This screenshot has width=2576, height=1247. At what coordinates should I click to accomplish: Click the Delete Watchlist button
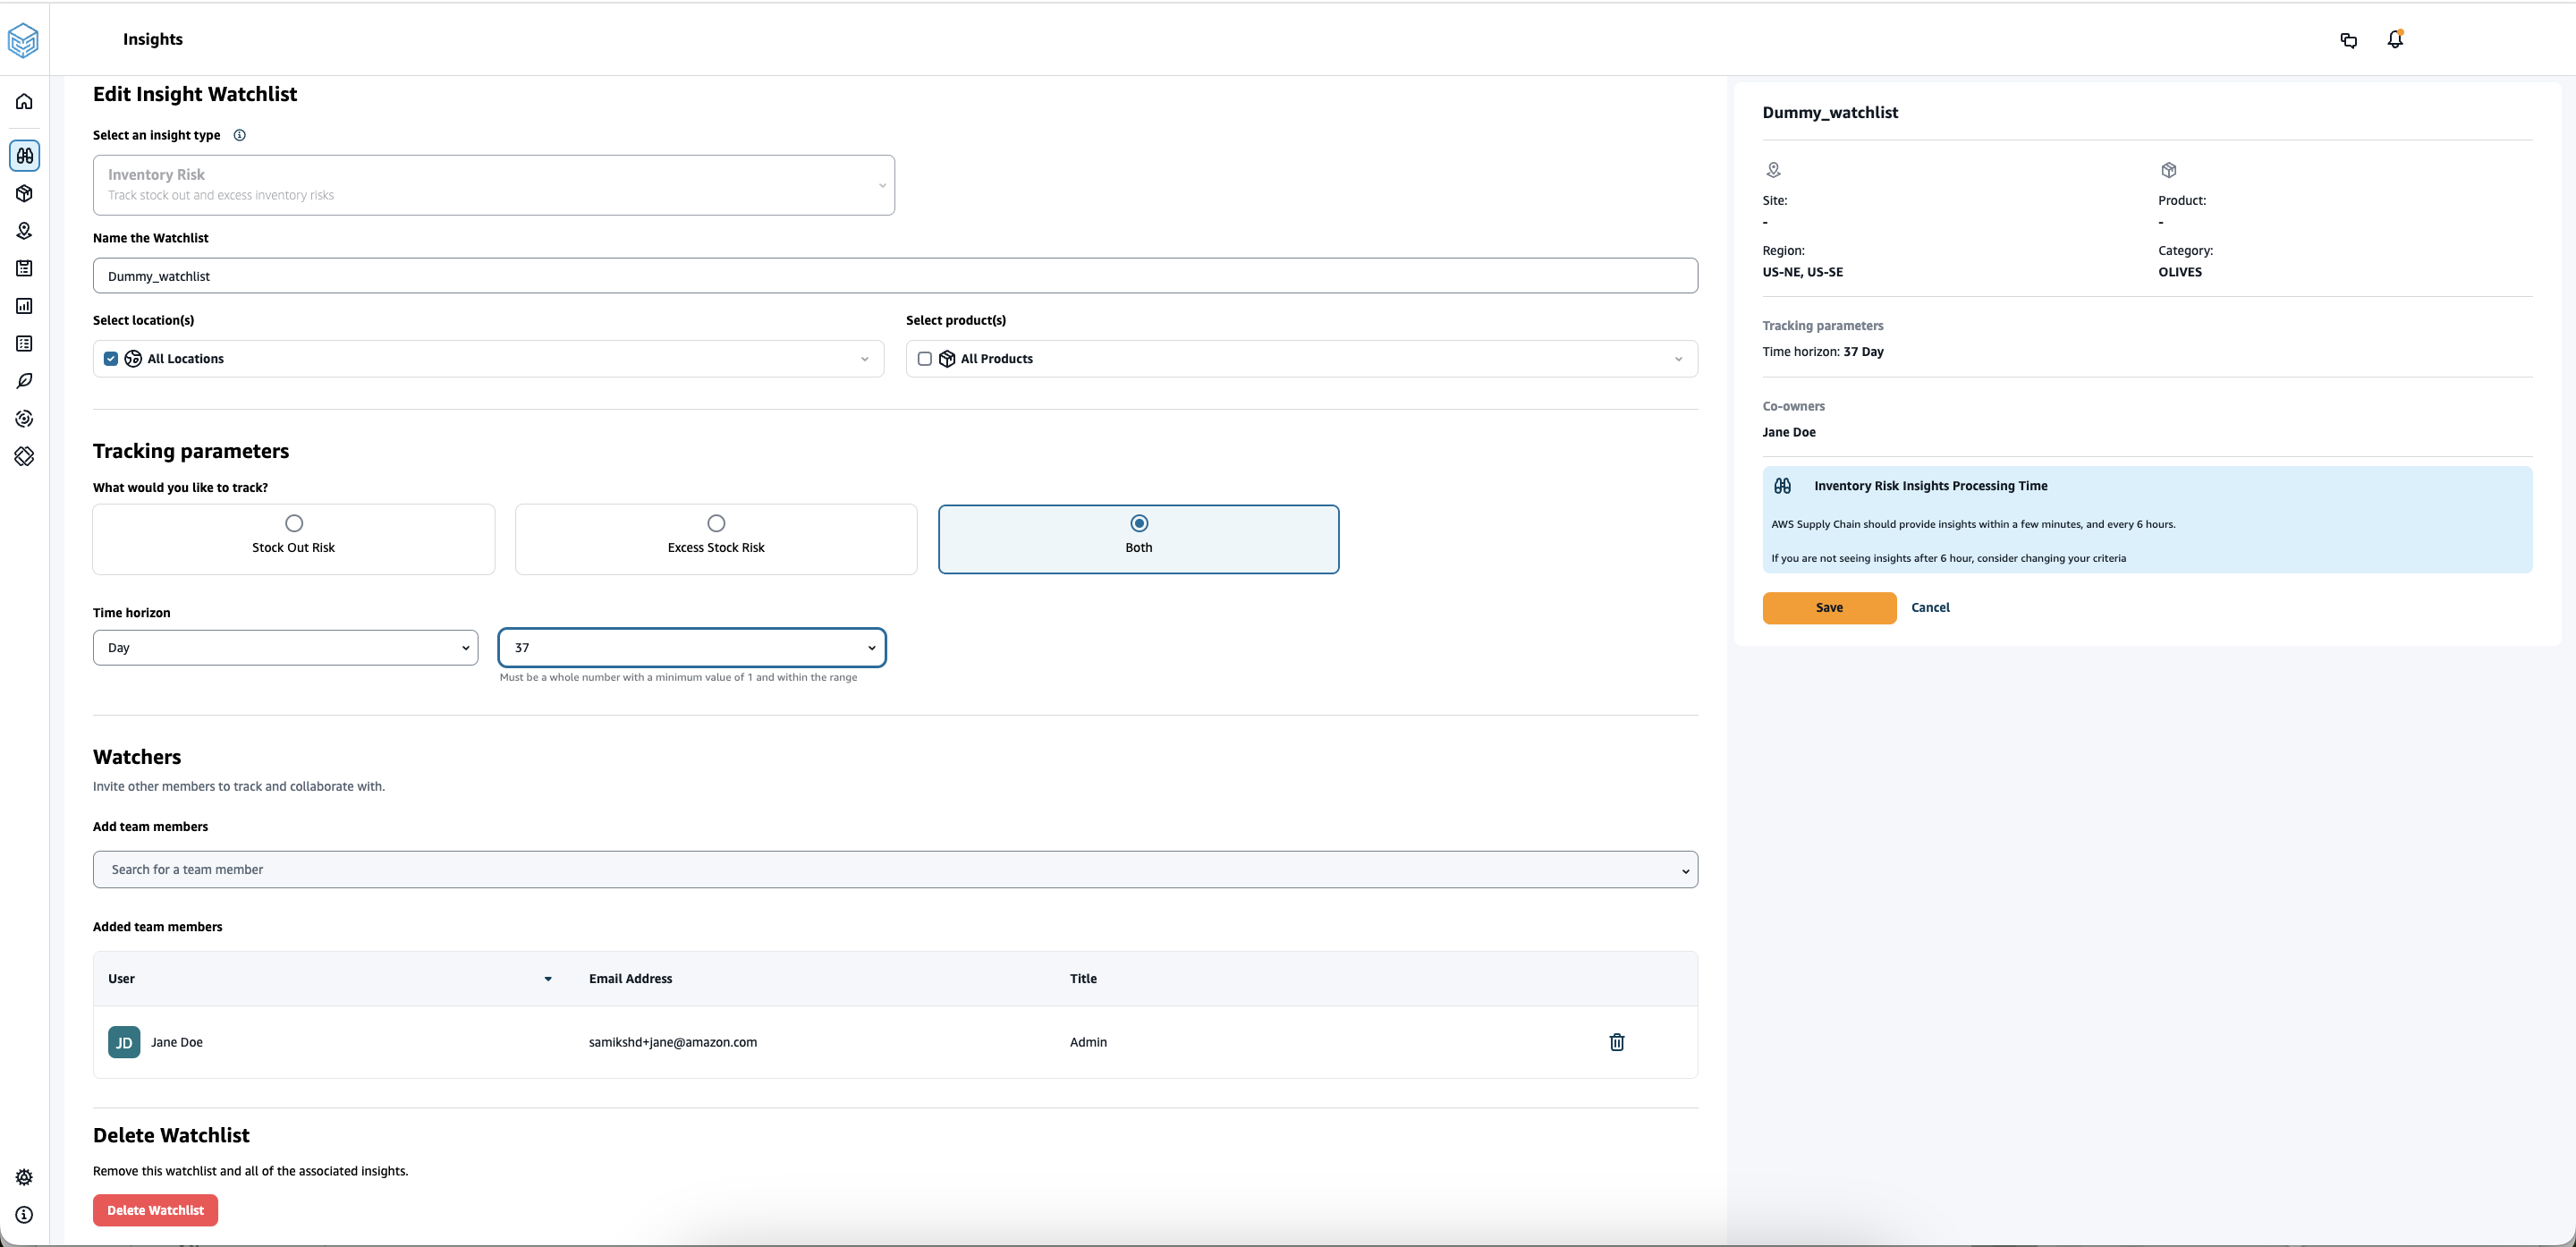(155, 1209)
